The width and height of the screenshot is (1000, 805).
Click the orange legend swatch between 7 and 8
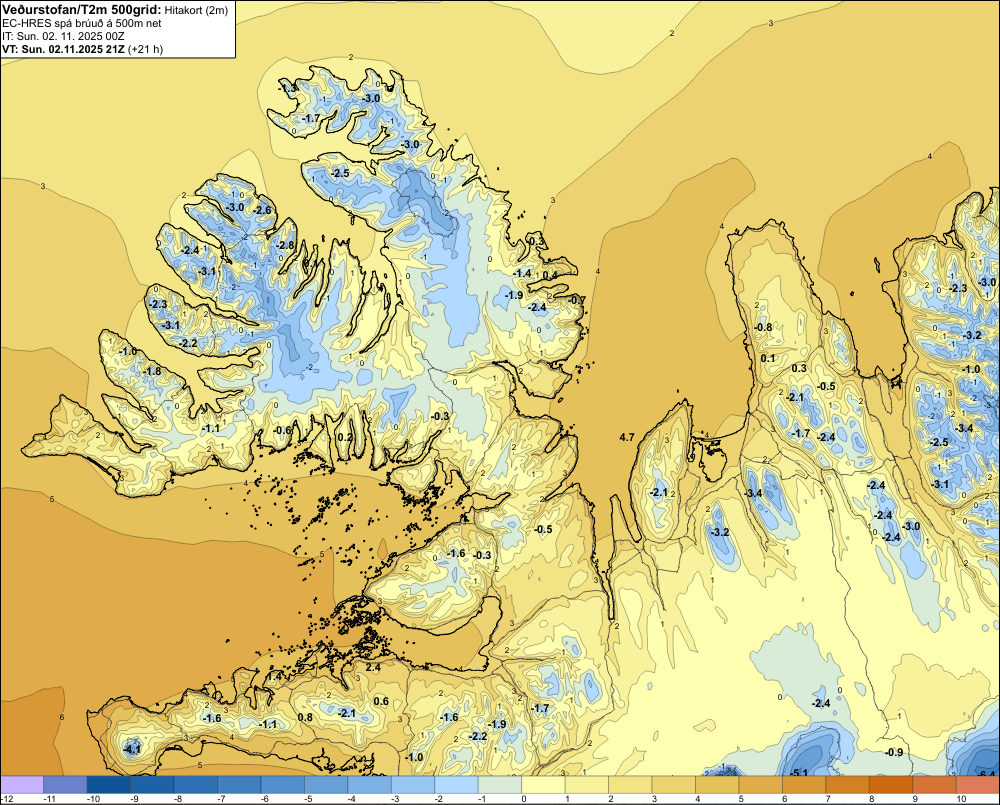coord(848,784)
